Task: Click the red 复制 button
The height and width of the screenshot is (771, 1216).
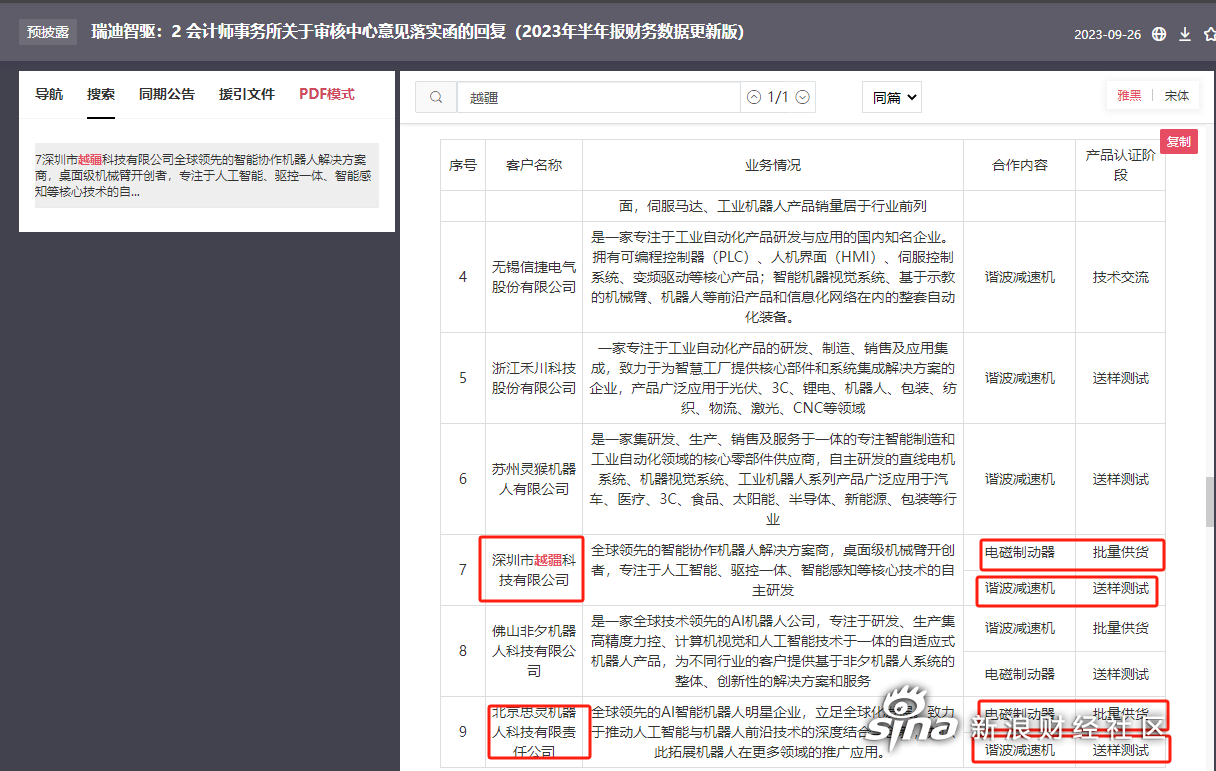Action: pyautogui.click(x=1179, y=142)
